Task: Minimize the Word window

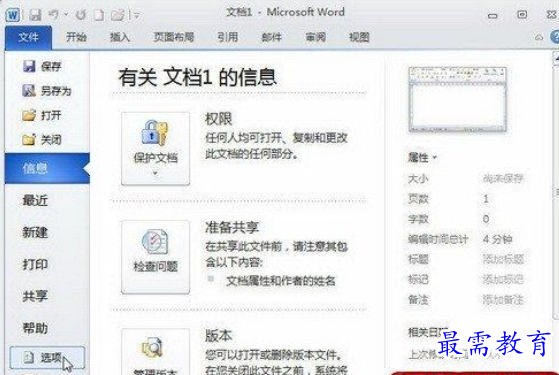Action: pyautogui.click(x=493, y=15)
